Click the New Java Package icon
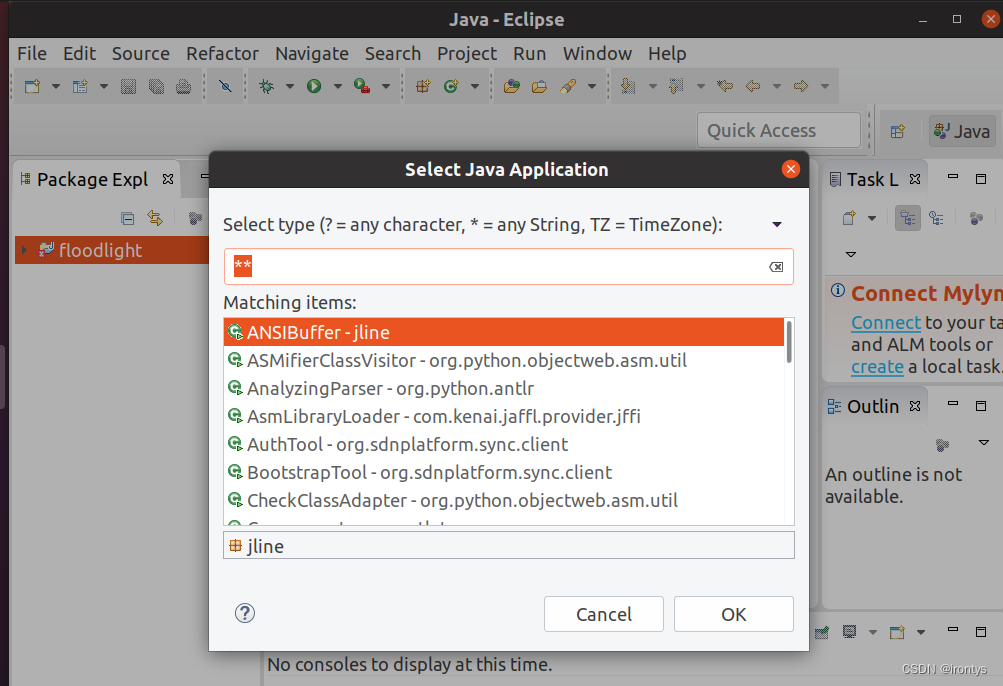Viewport: 1003px width, 686px height. coord(423,86)
